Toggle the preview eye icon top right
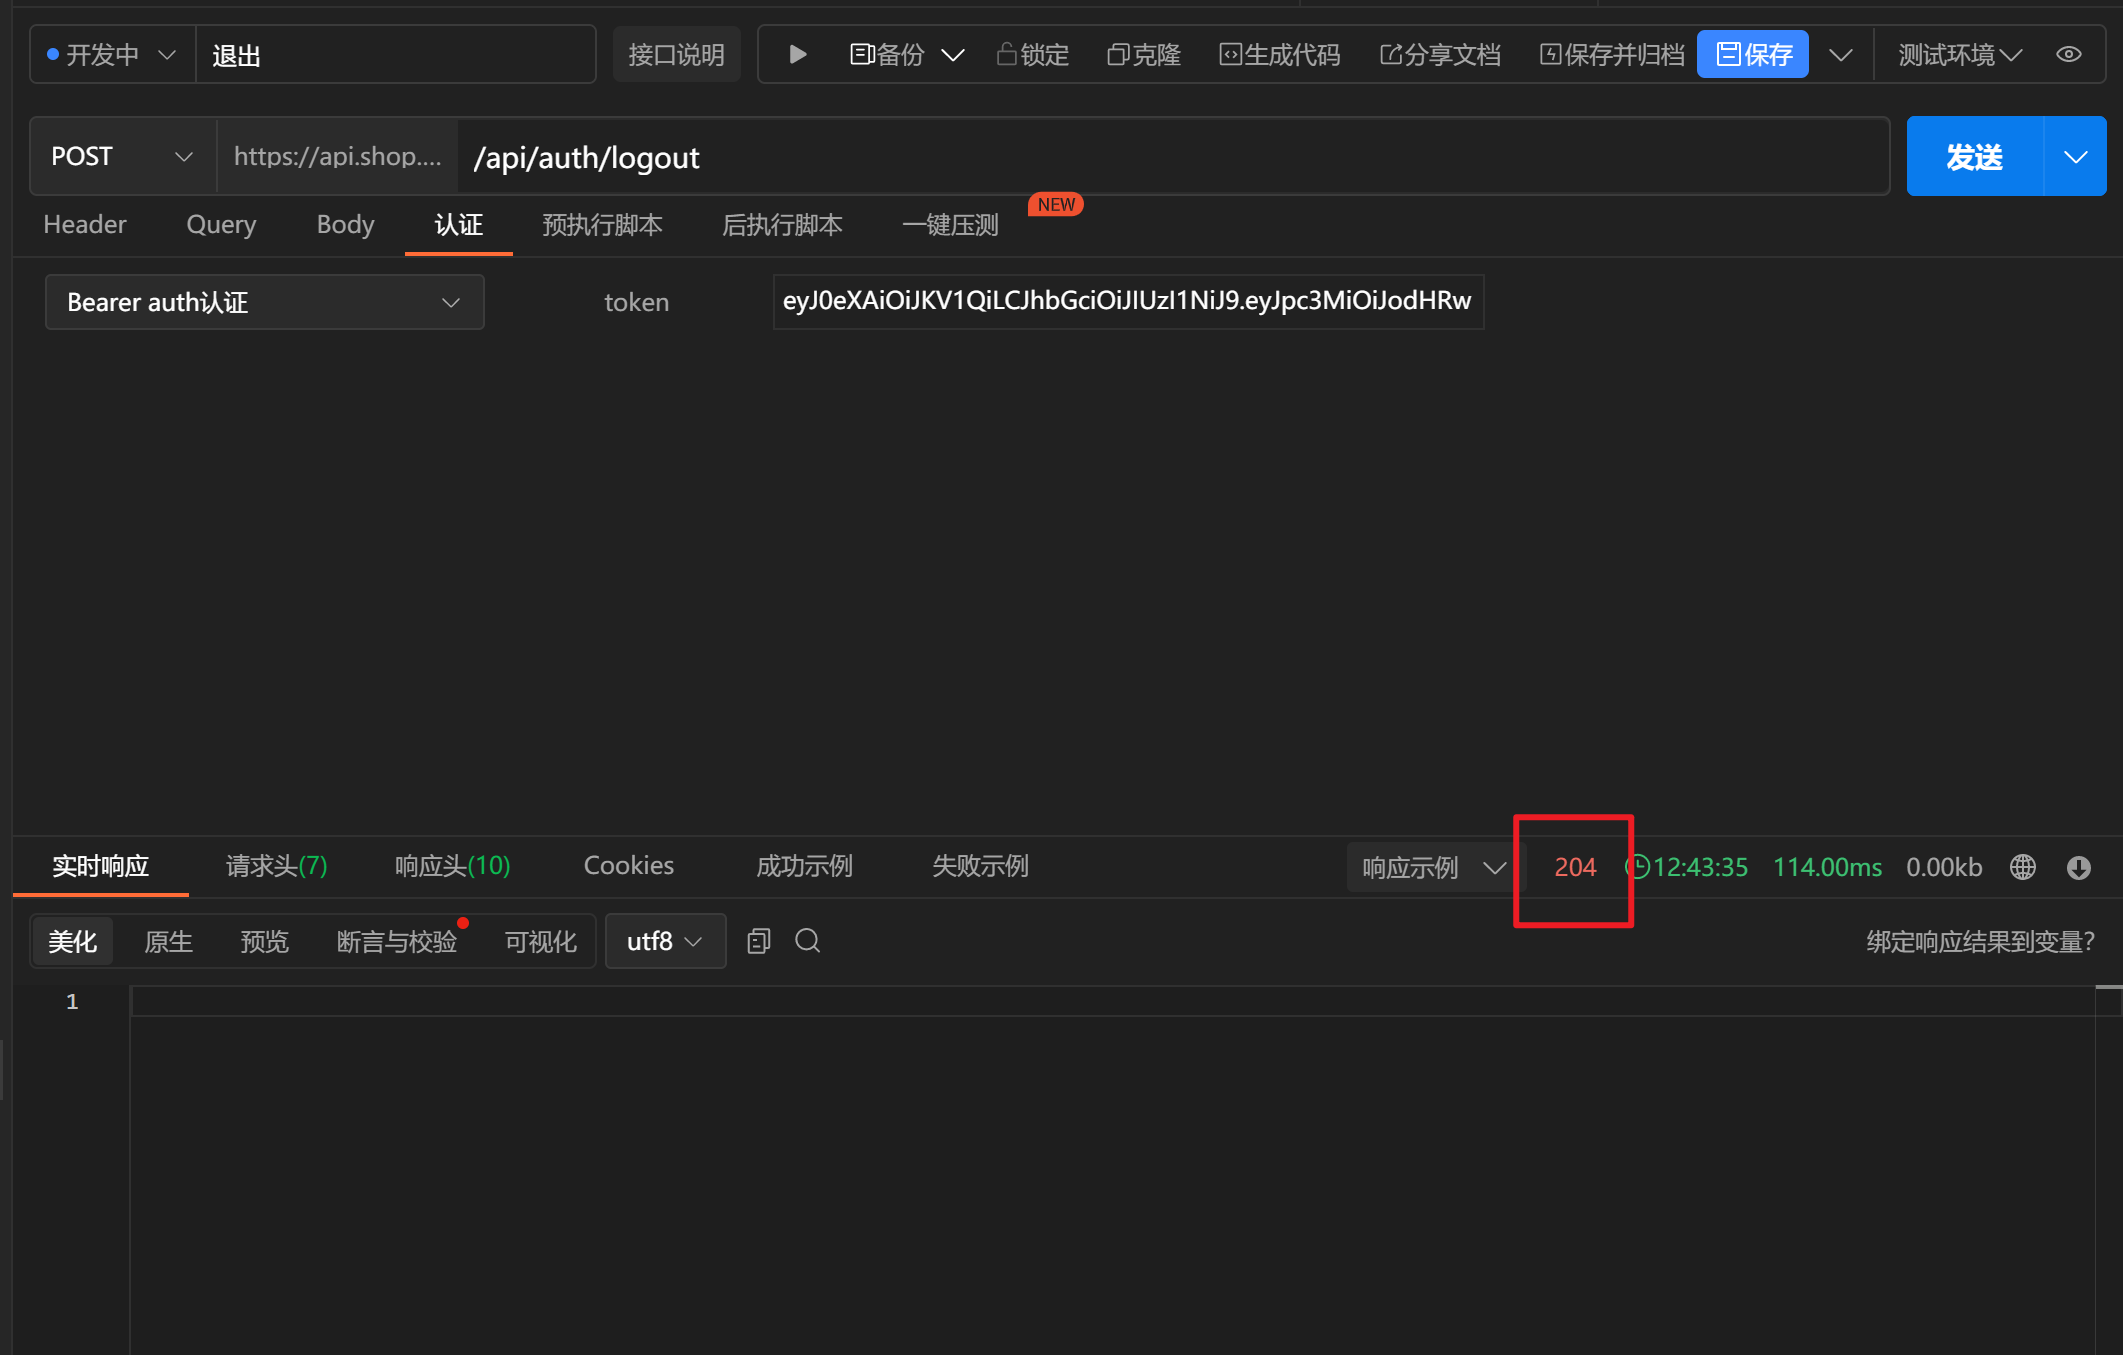Viewport: 2123px width, 1355px height. (2068, 54)
